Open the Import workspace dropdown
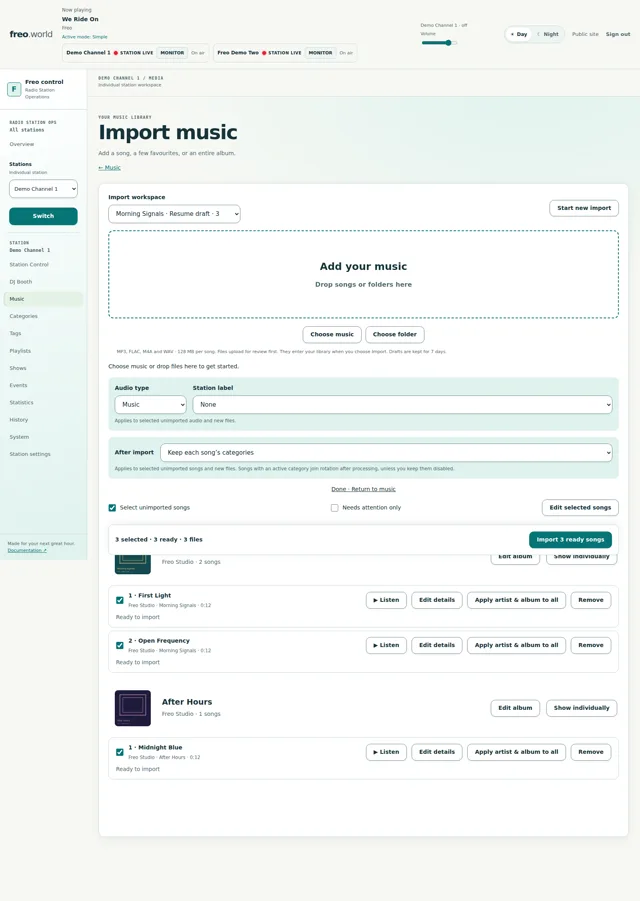 [174, 214]
